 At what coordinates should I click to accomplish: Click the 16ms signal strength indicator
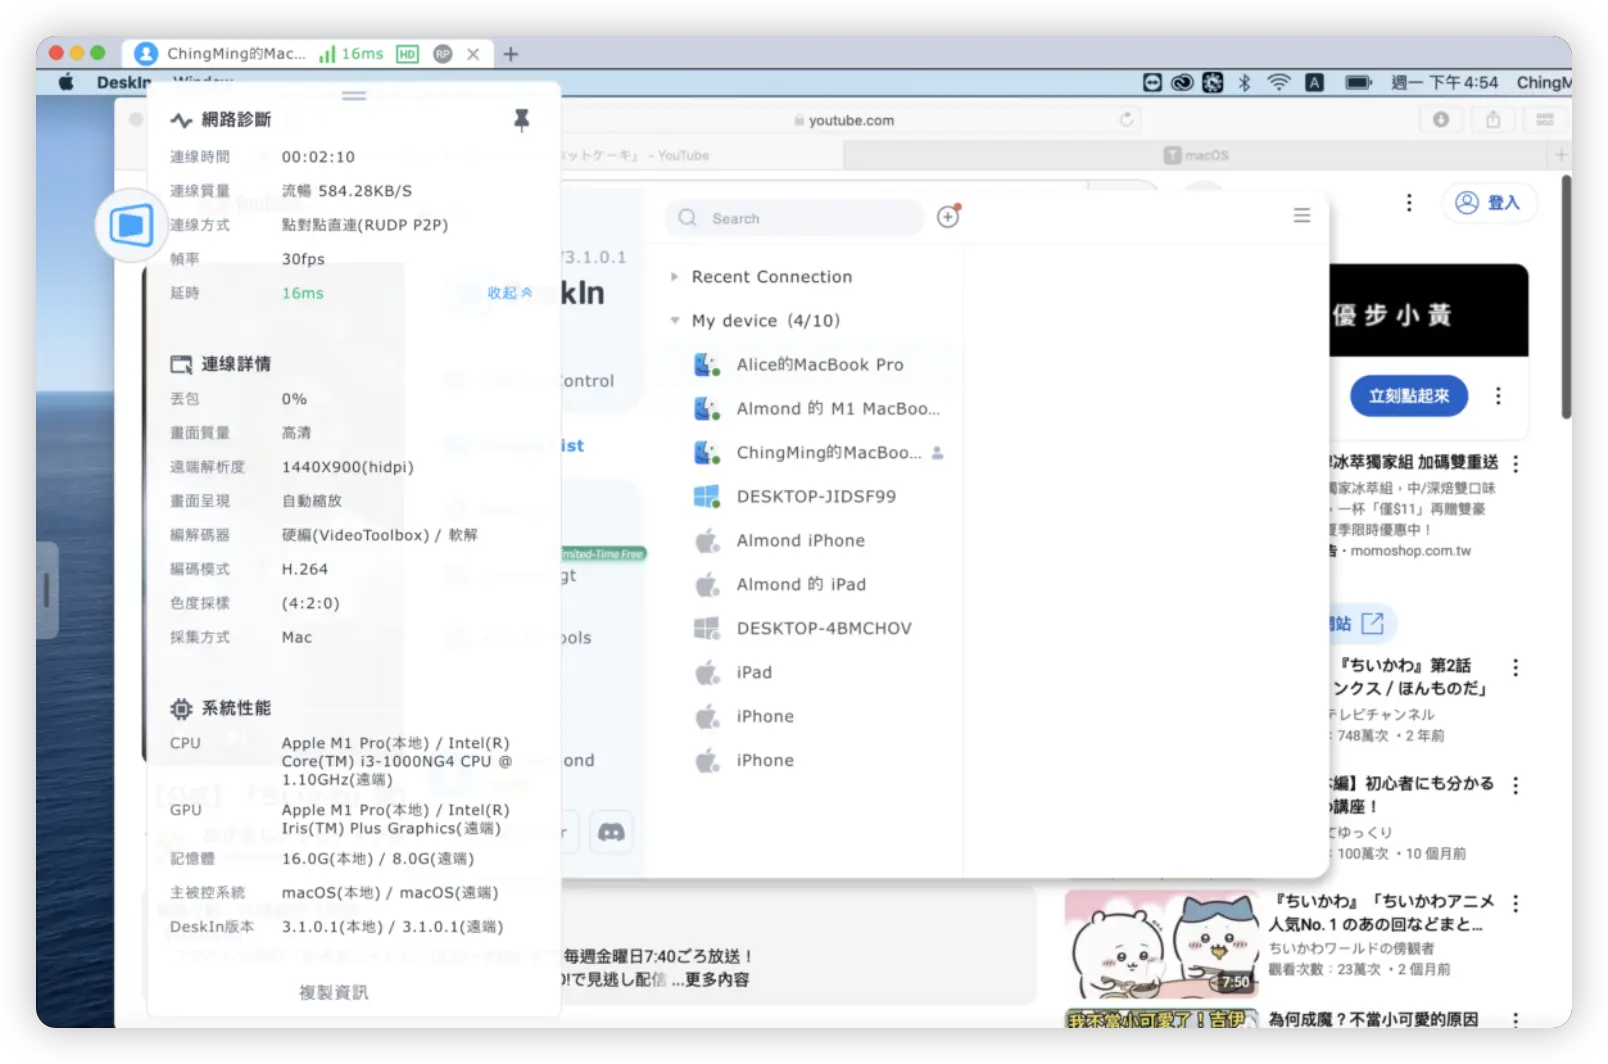pos(351,54)
